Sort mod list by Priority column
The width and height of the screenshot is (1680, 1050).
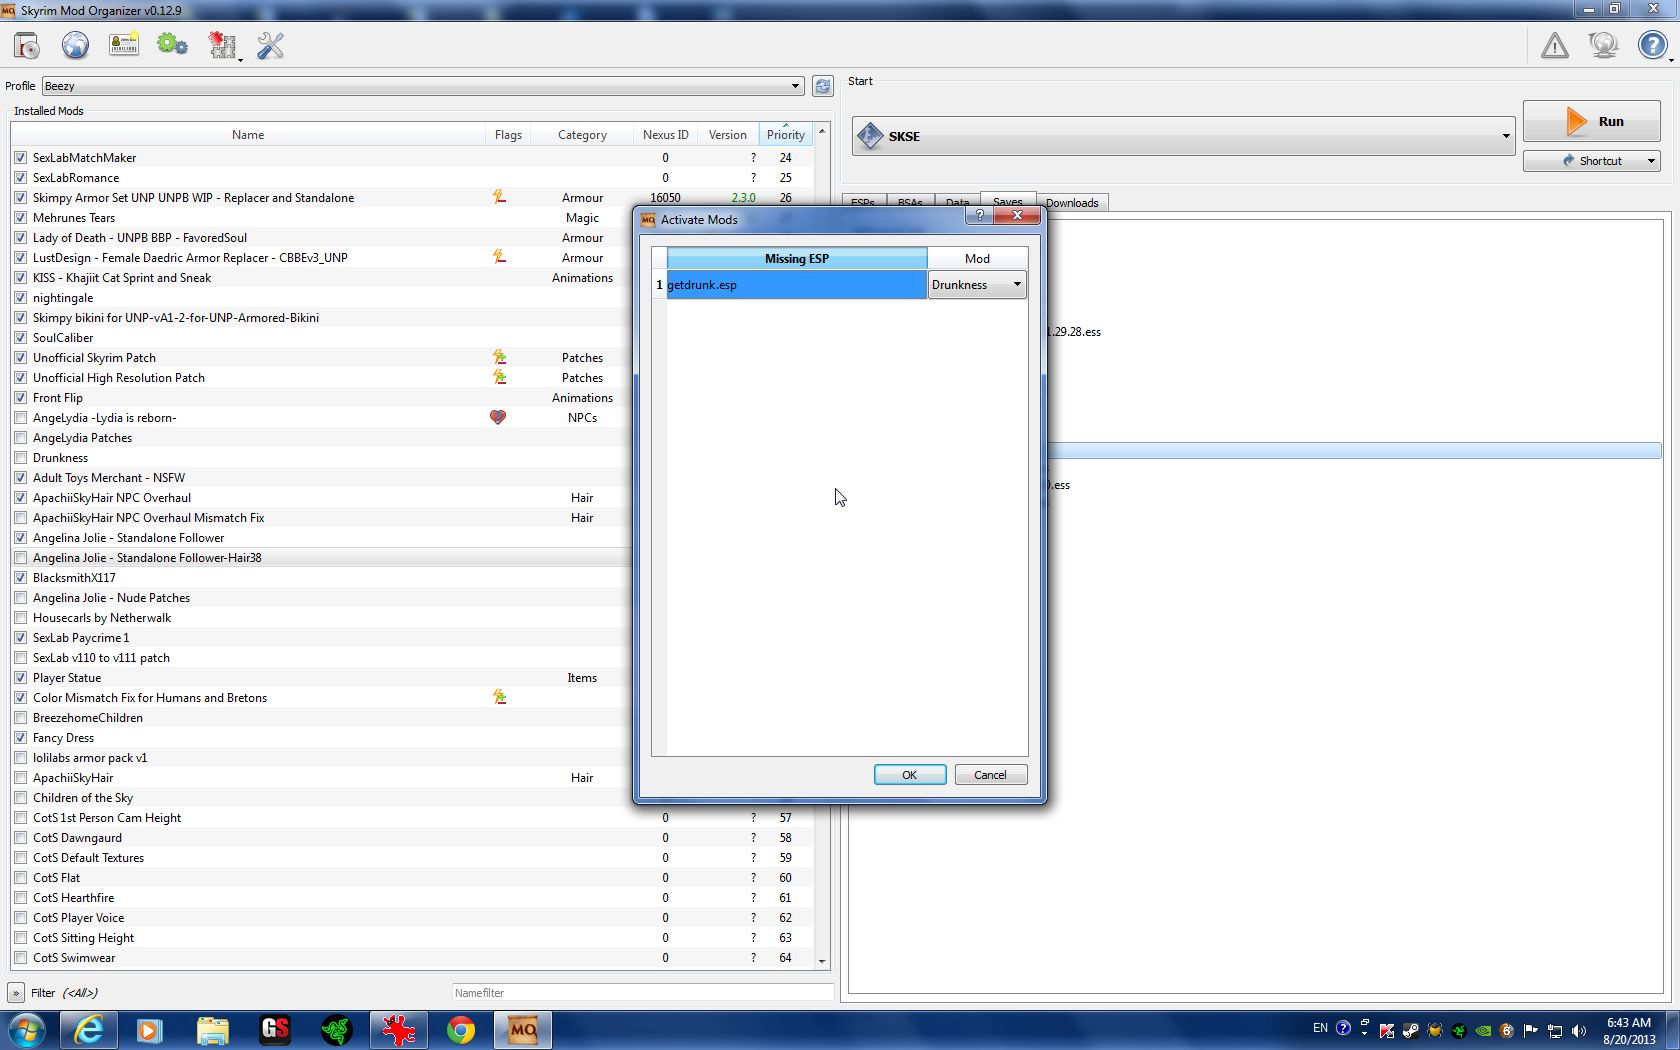(x=785, y=135)
